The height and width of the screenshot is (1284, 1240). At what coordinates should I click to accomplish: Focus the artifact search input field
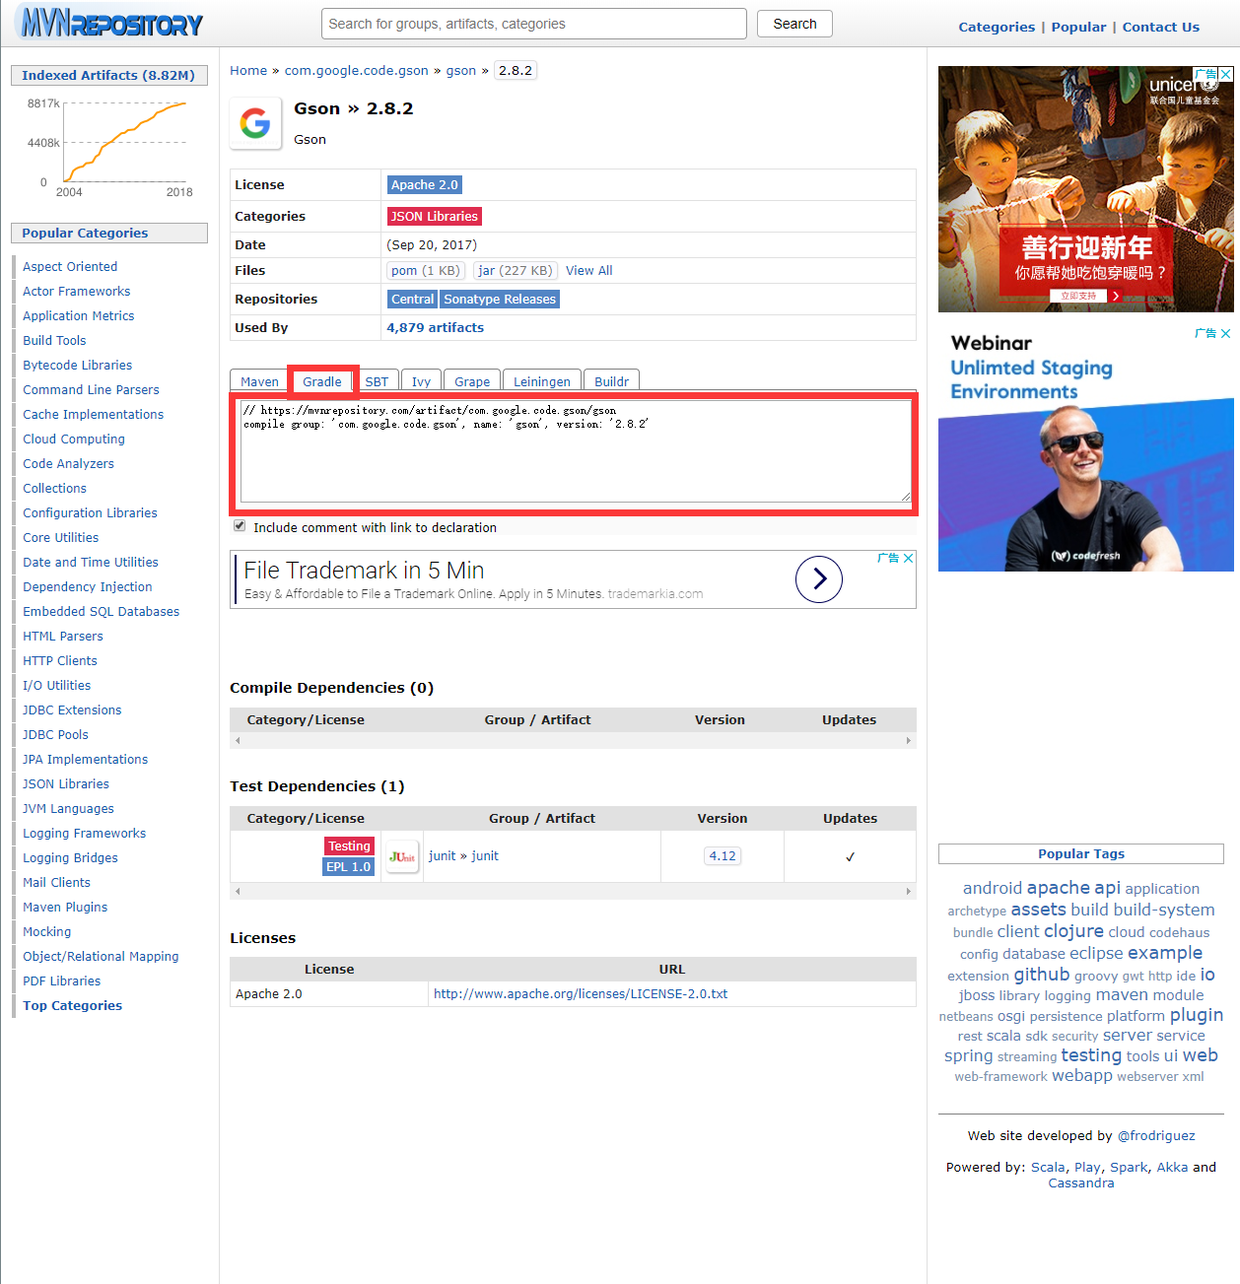pos(534,24)
